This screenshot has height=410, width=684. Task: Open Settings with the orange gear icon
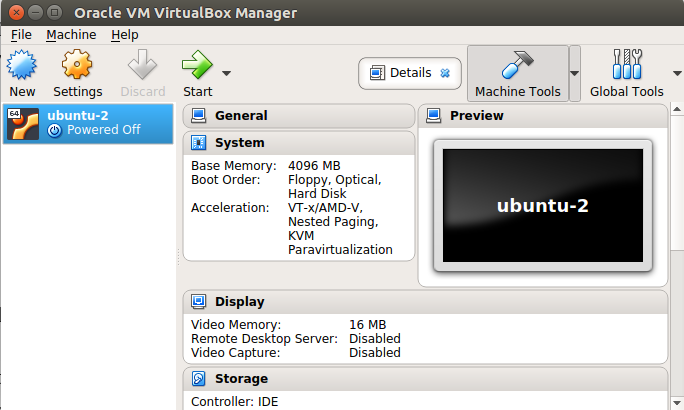[77, 64]
